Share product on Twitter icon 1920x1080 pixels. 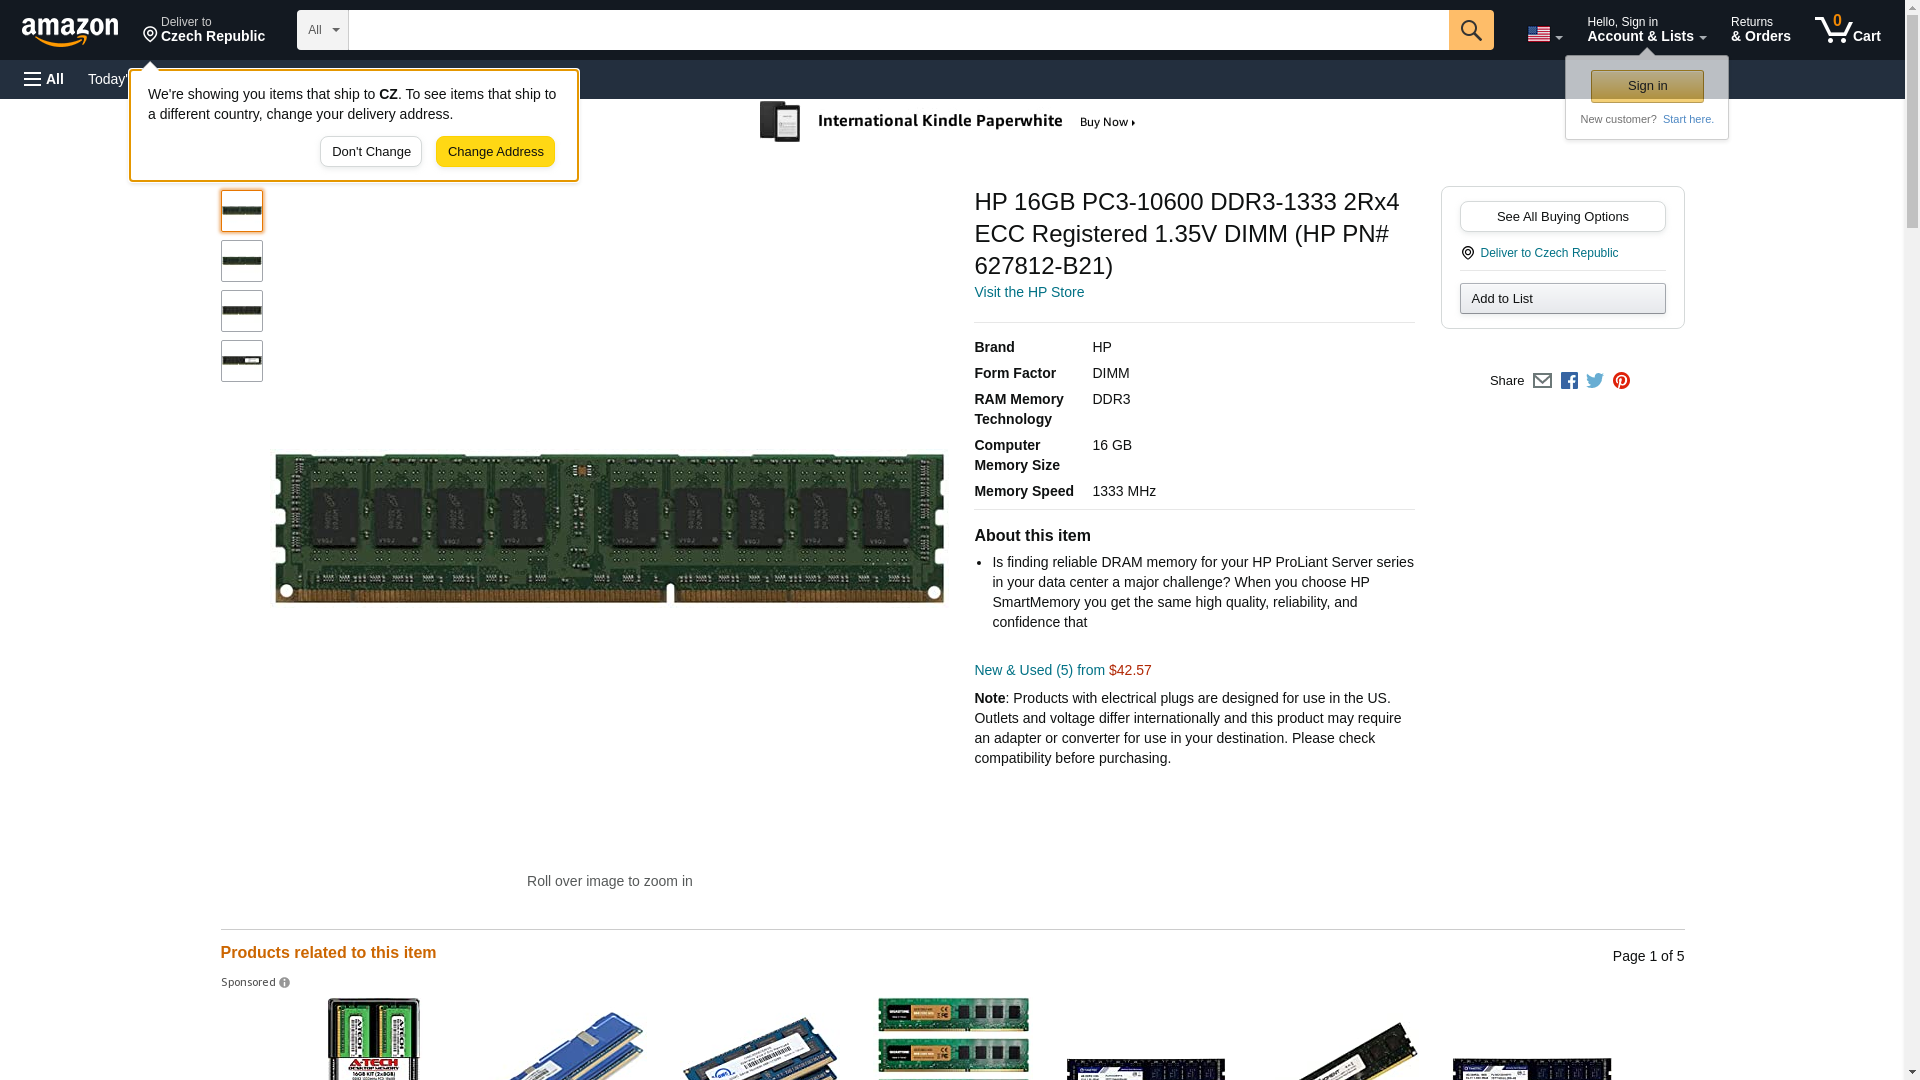pyautogui.click(x=1595, y=381)
